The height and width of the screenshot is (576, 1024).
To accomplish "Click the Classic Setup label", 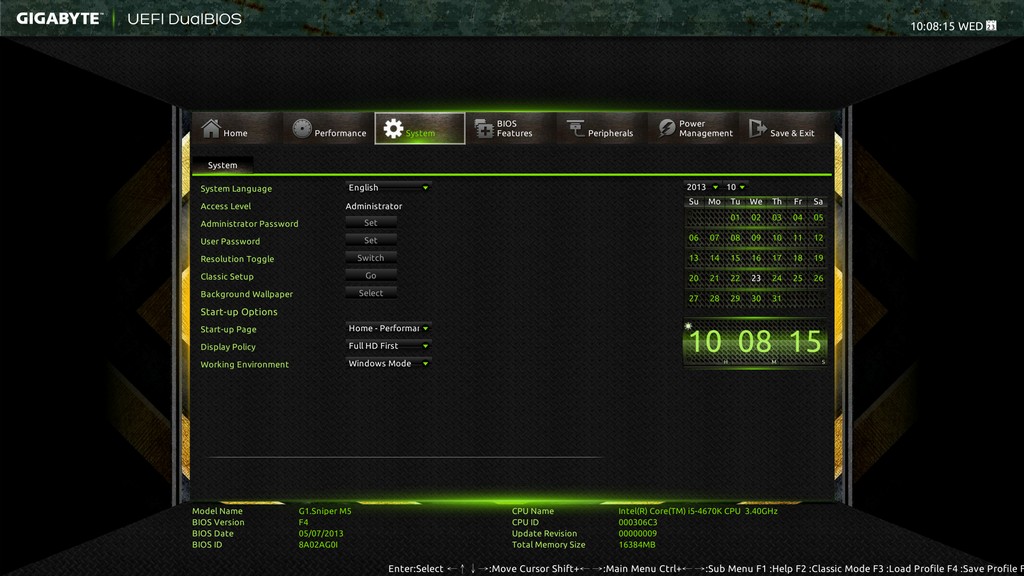I will pyautogui.click(x=227, y=276).
